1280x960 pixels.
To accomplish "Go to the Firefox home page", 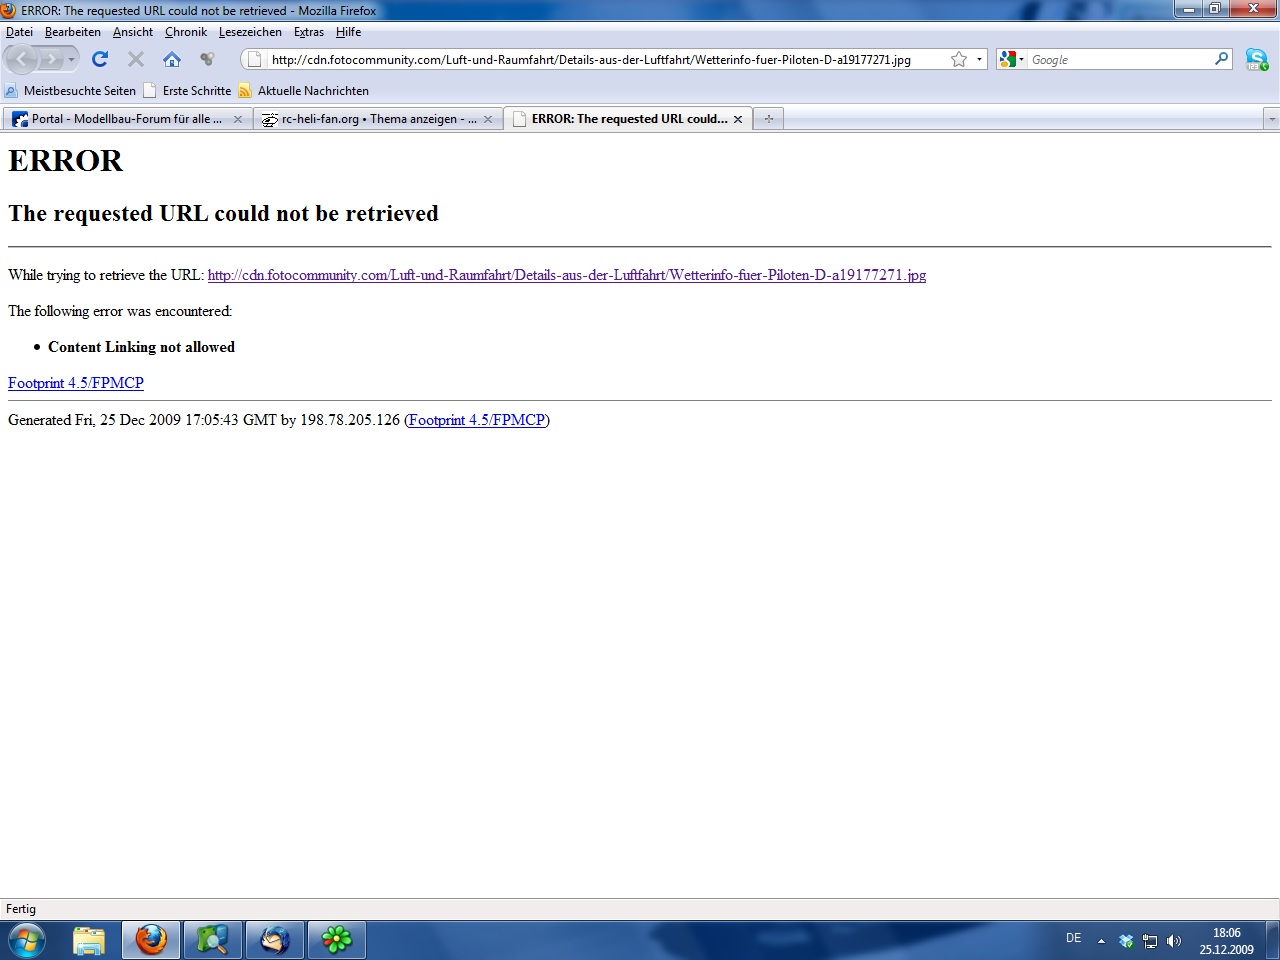I will [172, 60].
